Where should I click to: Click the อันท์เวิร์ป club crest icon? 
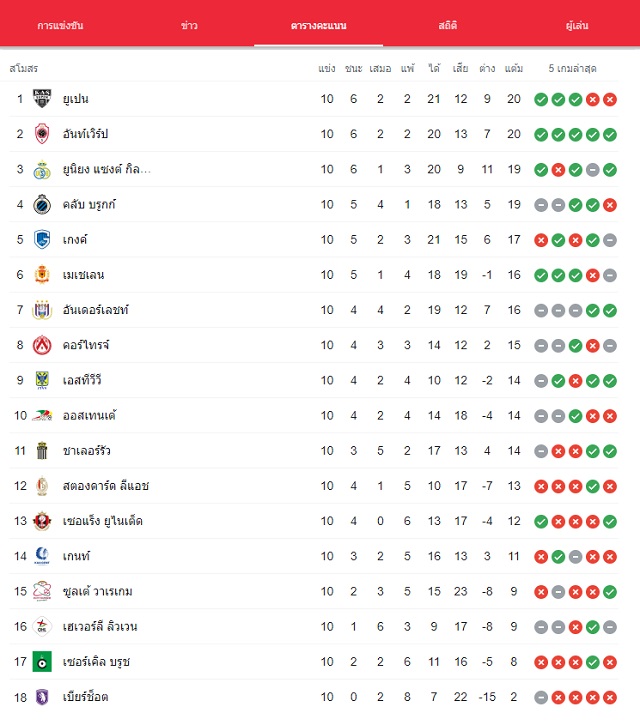42,134
